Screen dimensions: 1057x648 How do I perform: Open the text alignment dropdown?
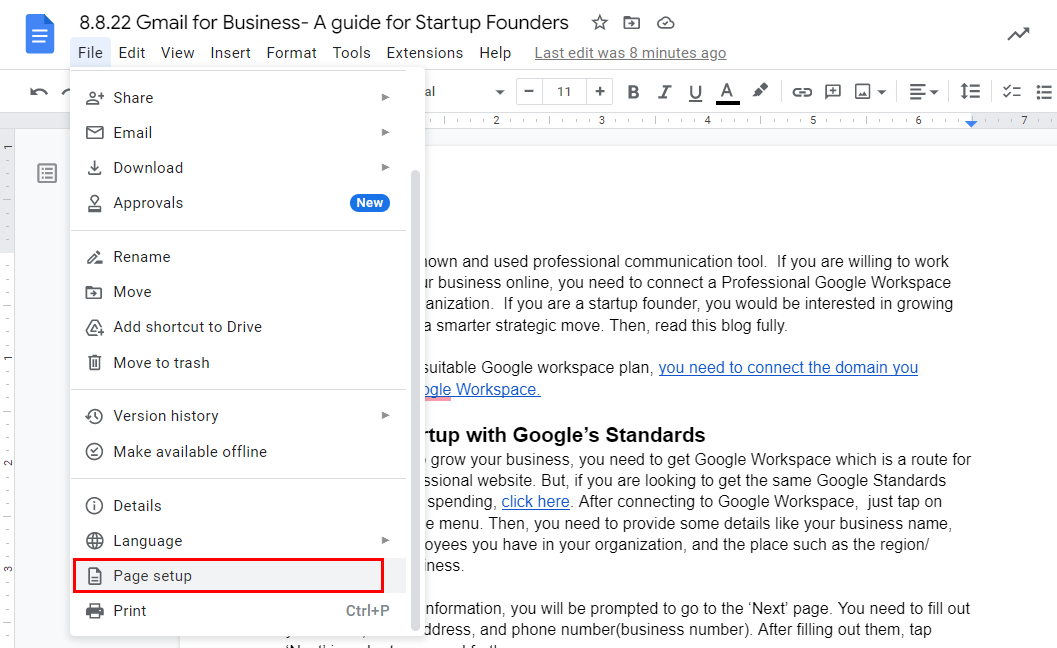[923, 92]
